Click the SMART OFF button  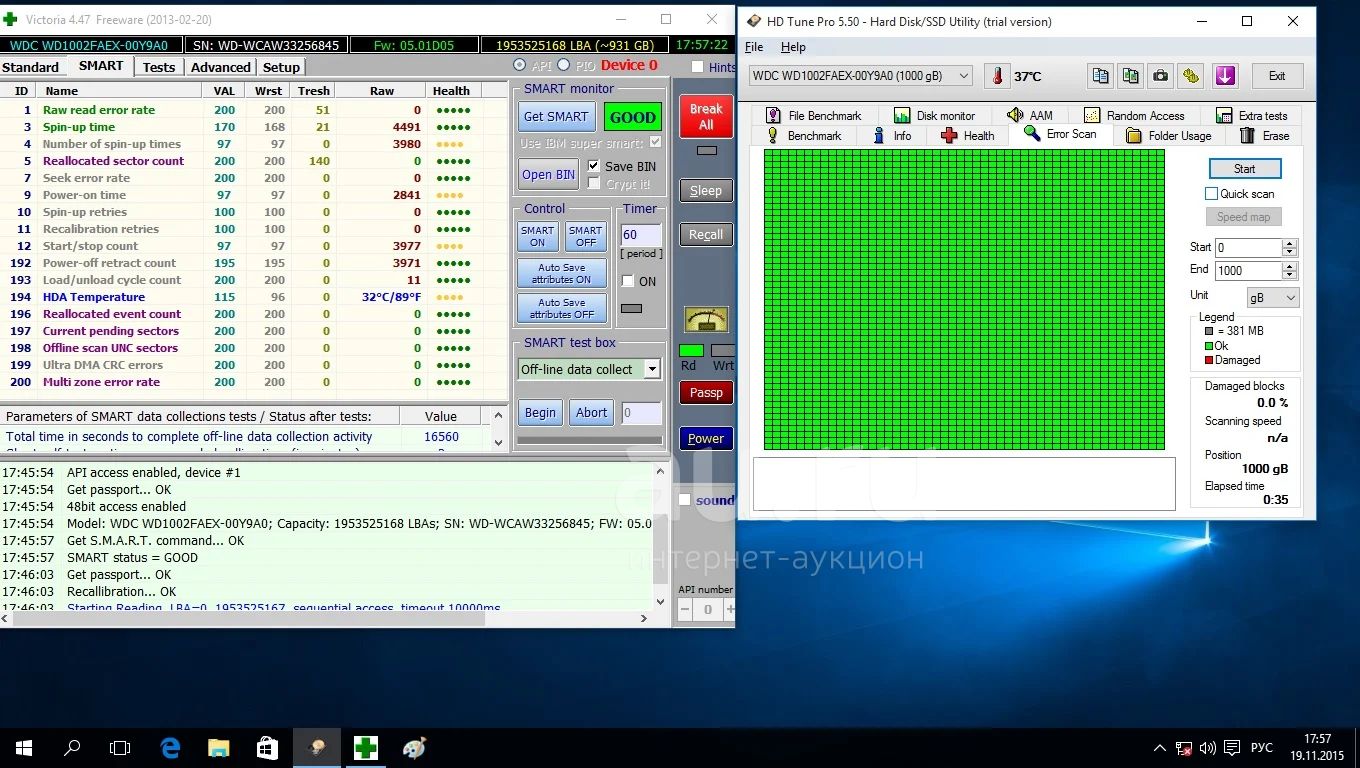[586, 236]
